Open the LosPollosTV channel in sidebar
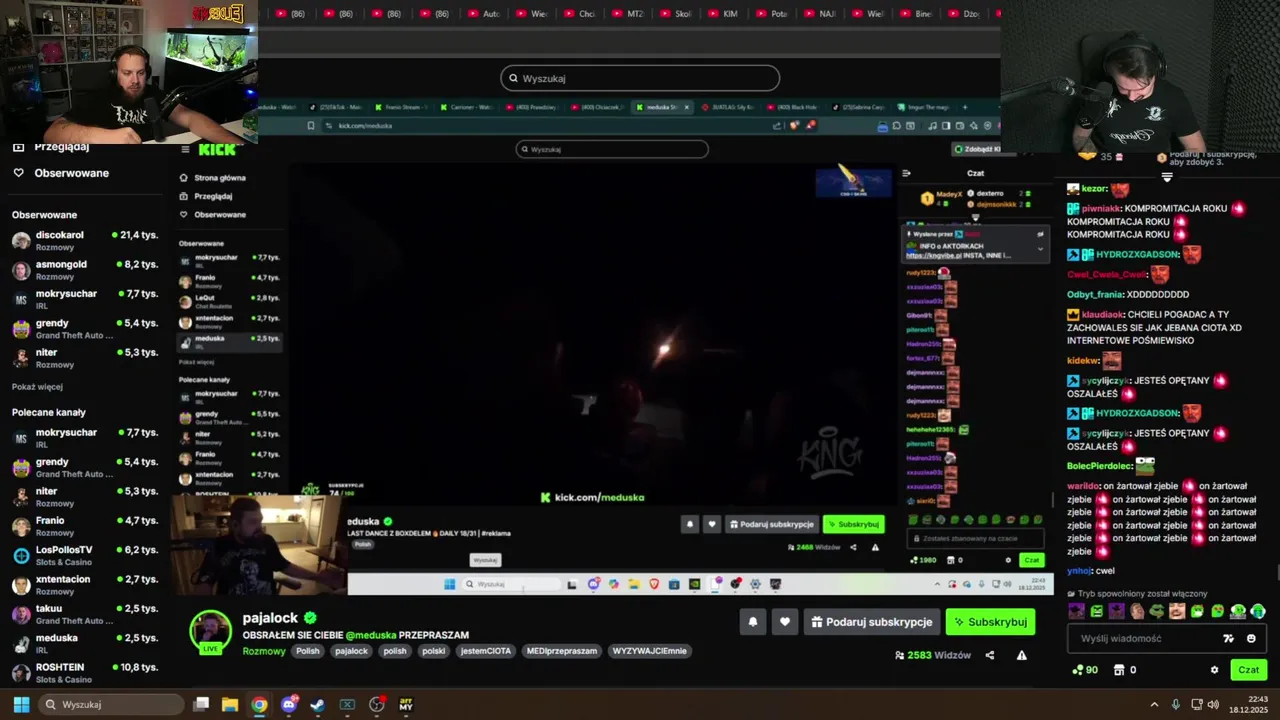 click(85, 555)
